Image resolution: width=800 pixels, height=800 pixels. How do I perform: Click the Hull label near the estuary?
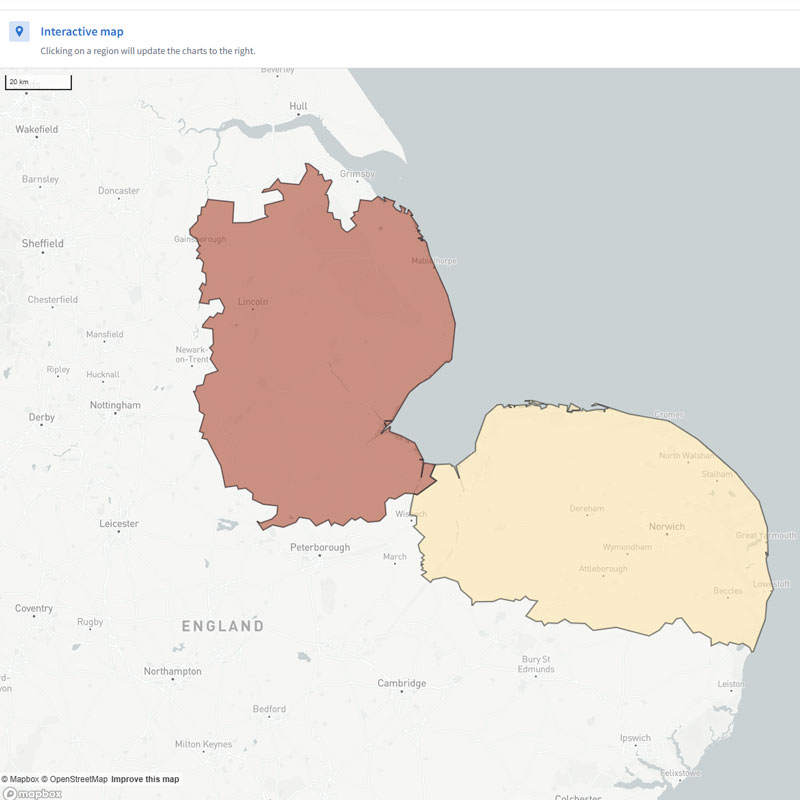point(298,106)
